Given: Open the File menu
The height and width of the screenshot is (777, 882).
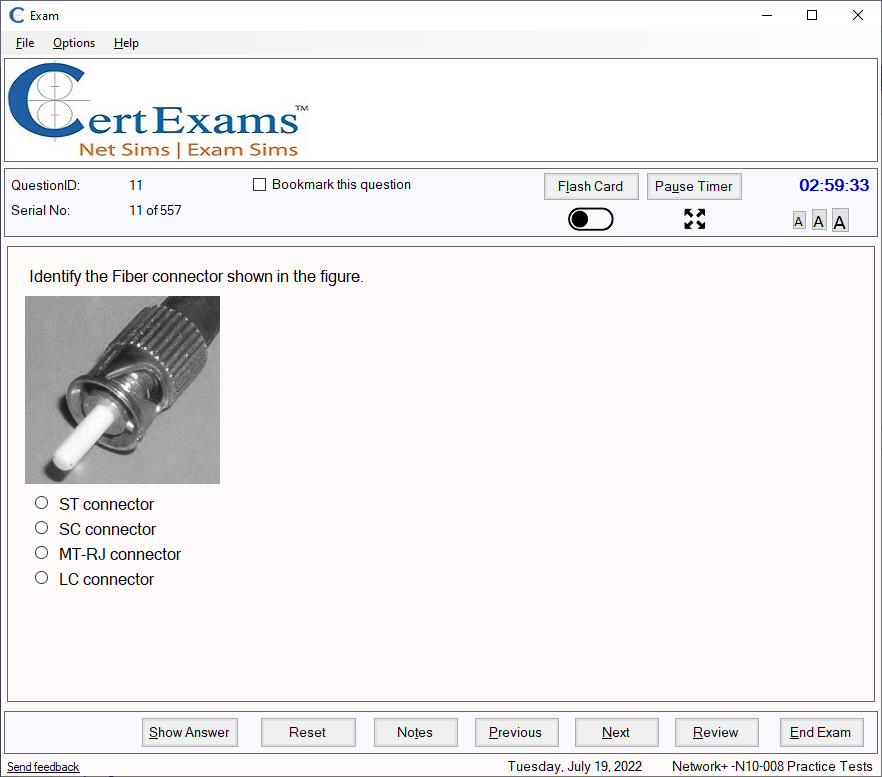Looking at the screenshot, I should (x=24, y=43).
